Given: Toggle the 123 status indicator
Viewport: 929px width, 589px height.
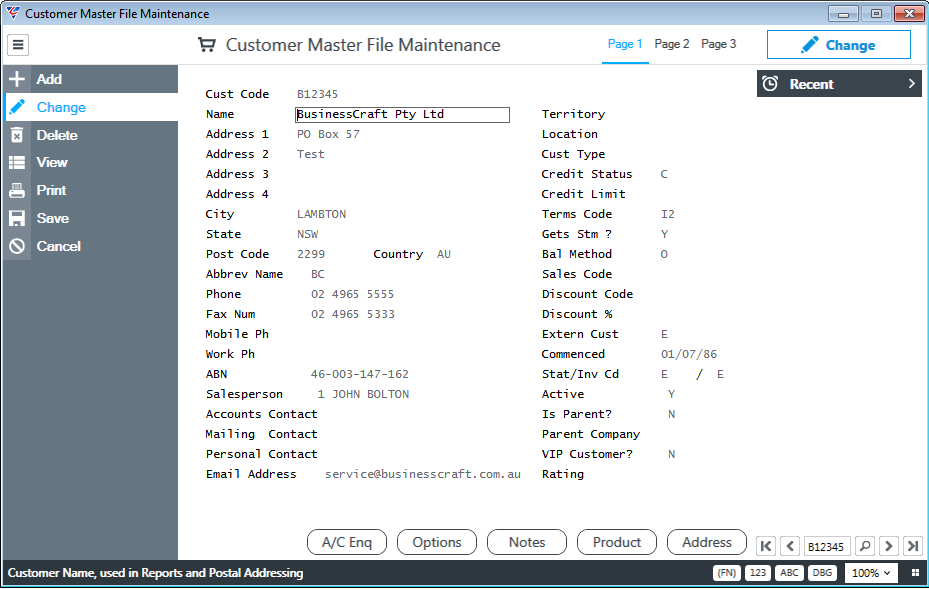Looking at the screenshot, I should (x=758, y=573).
